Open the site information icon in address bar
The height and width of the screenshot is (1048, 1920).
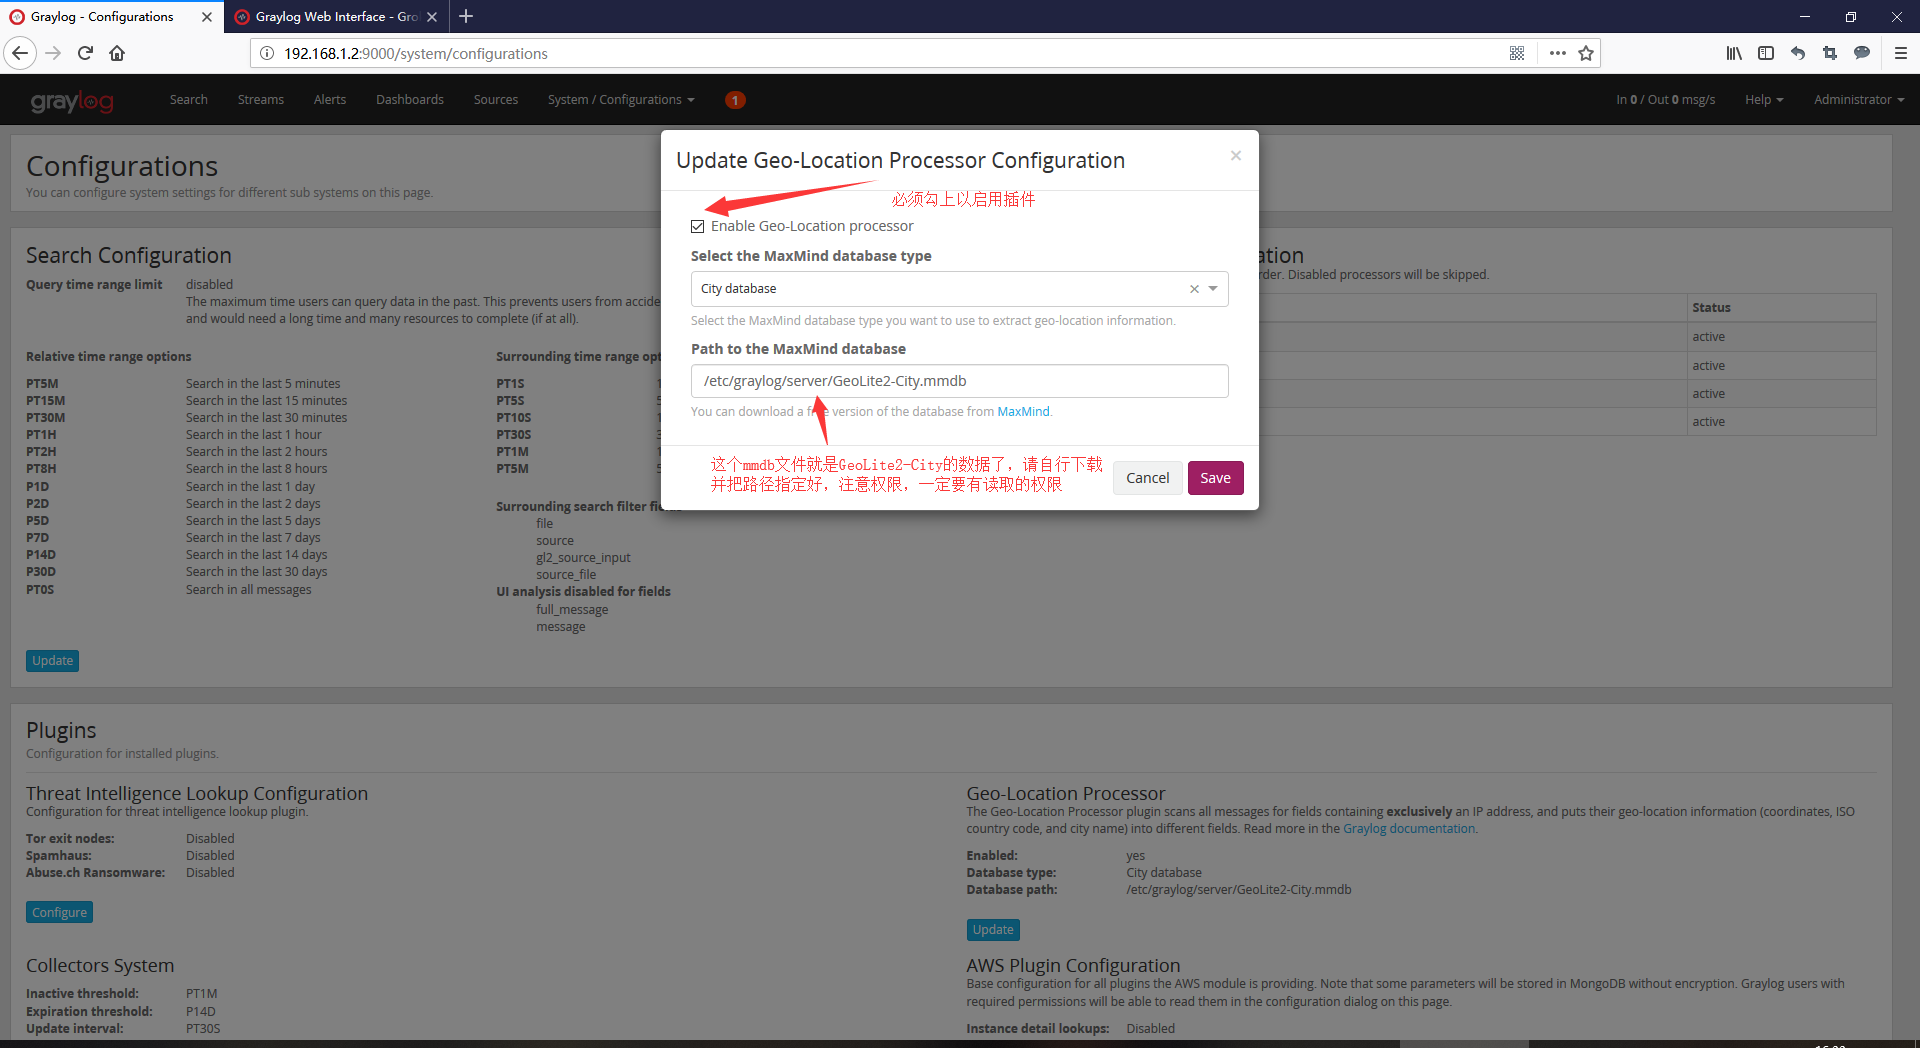(267, 53)
